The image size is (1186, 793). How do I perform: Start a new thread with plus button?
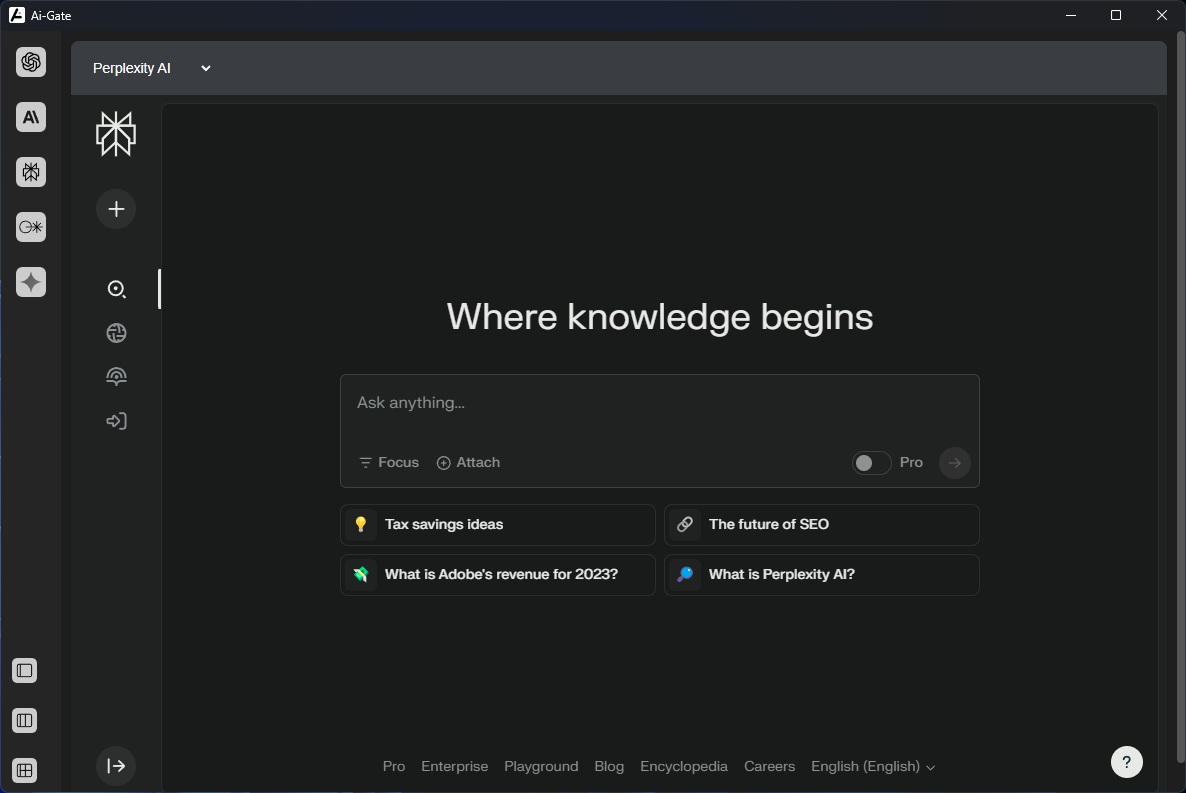tap(116, 209)
